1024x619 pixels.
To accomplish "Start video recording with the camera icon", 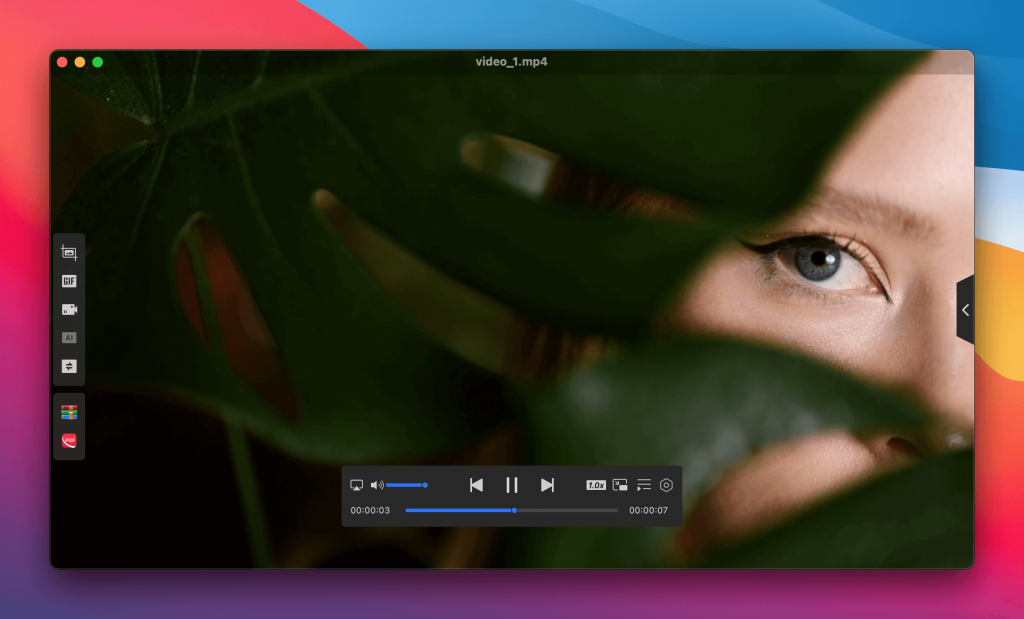I will coord(69,309).
